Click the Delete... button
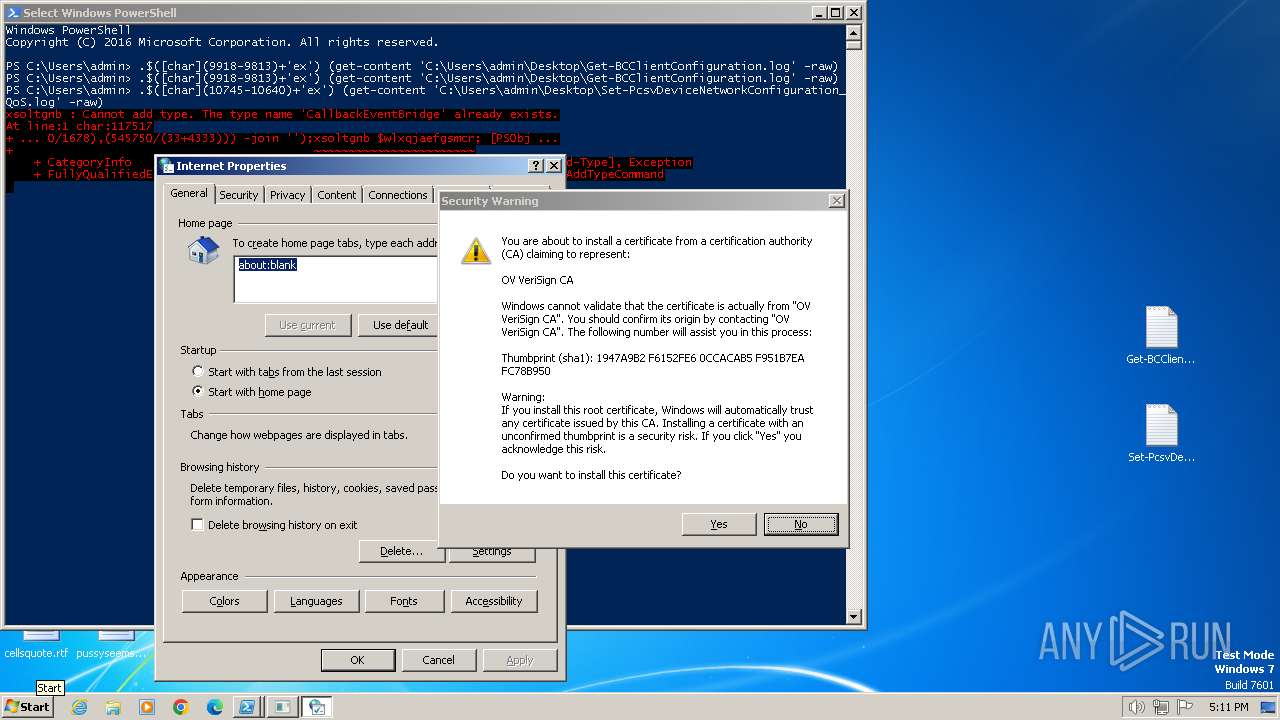The width and height of the screenshot is (1280, 720). click(401, 551)
